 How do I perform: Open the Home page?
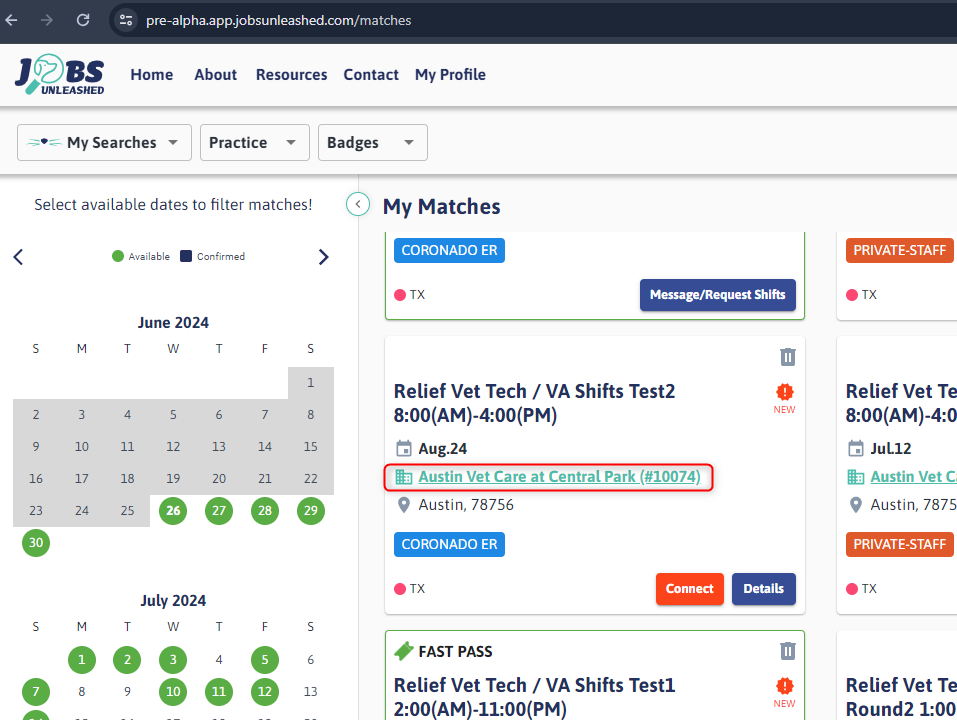tap(152, 74)
